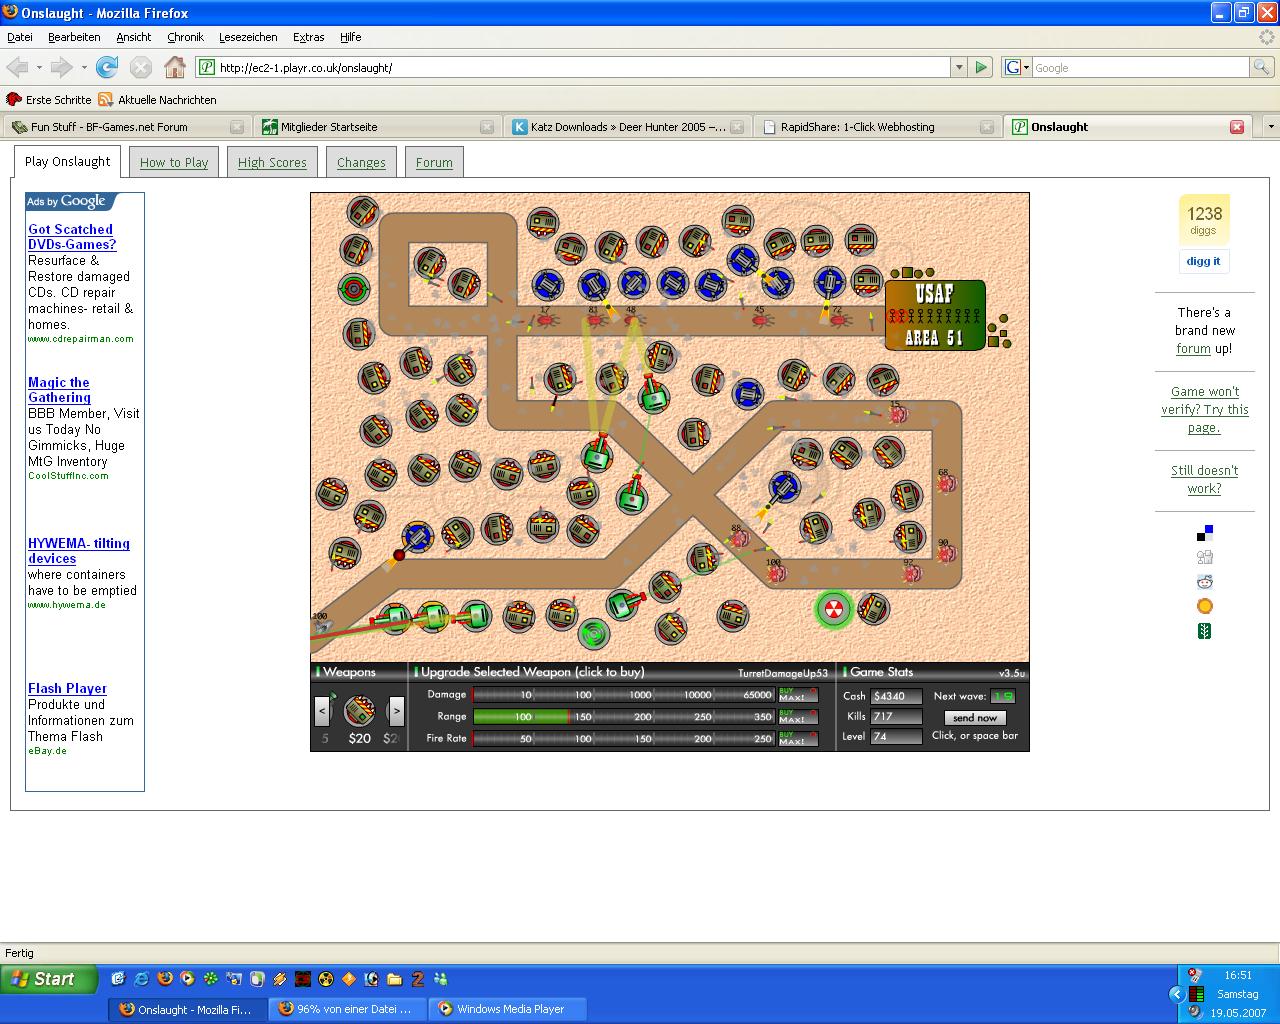Open the Magic the Gathering ad link
1280x1024 pixels.
tap(59, 390)
